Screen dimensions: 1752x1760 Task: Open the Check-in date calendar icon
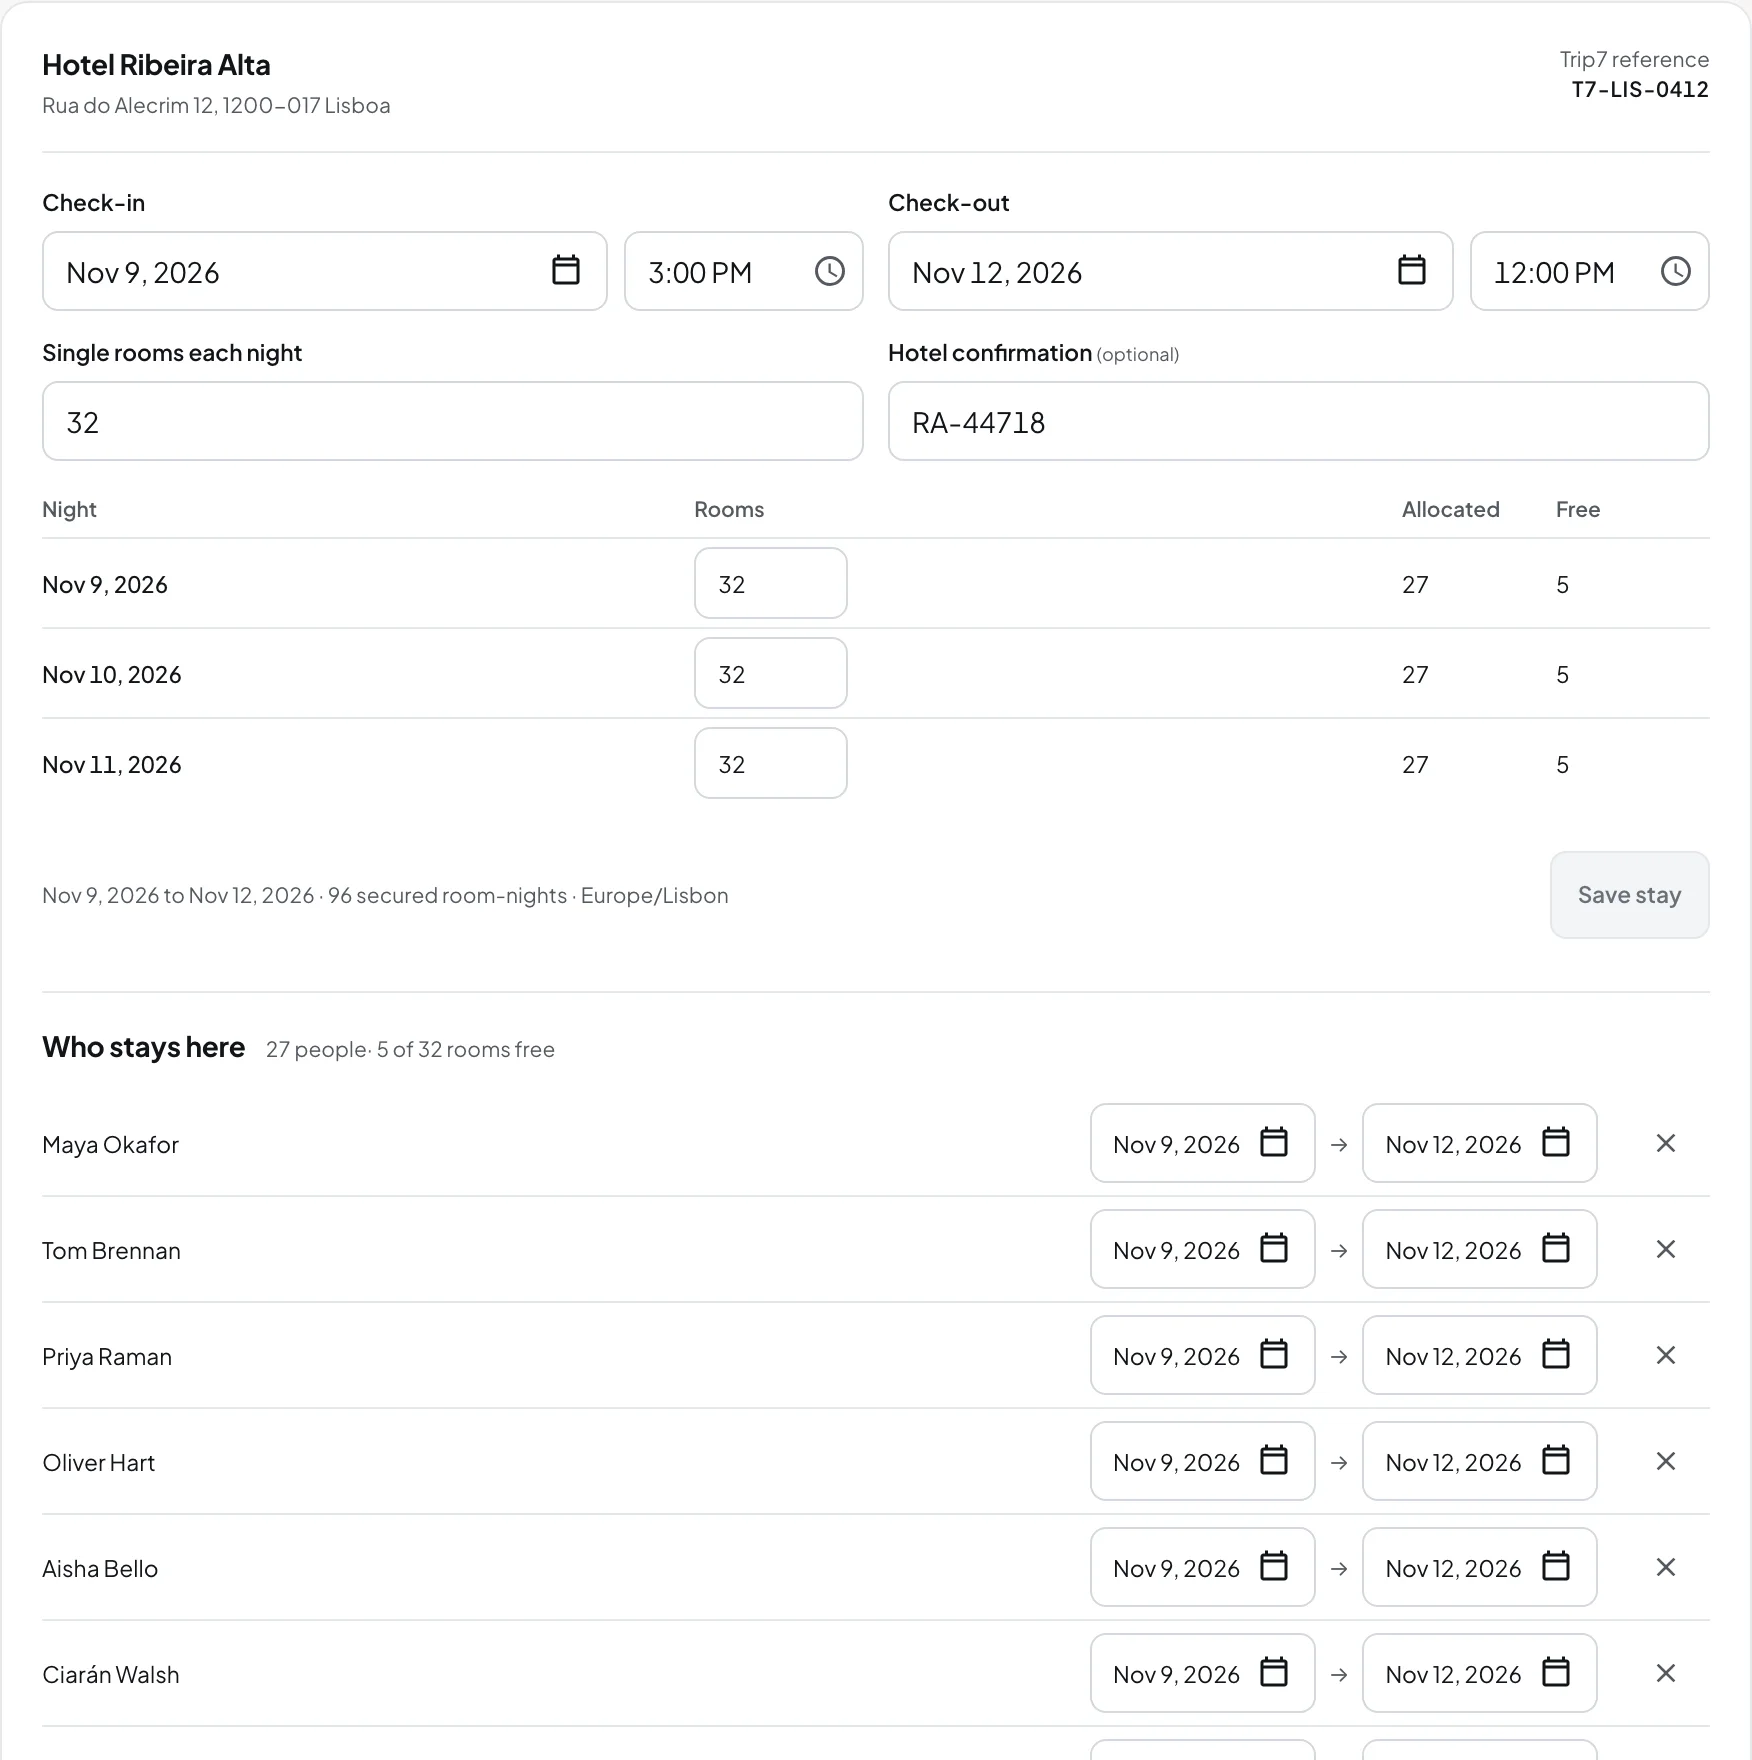click(x=566, y=270)
